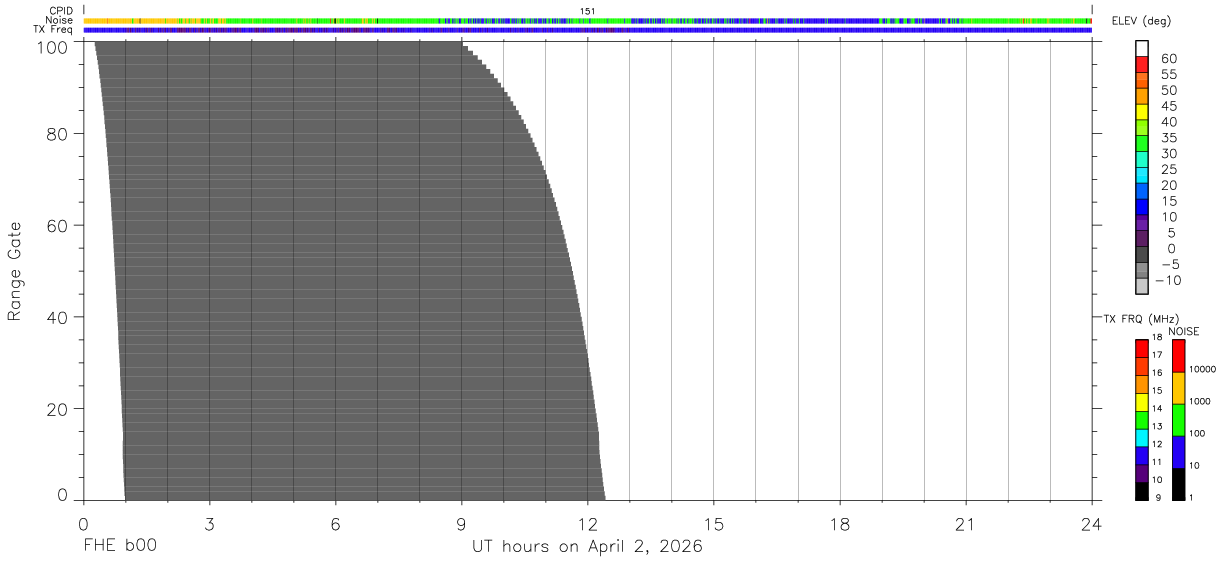
Task: Click the 24 tick on the UT hours axis
Action: [1091, 524]
